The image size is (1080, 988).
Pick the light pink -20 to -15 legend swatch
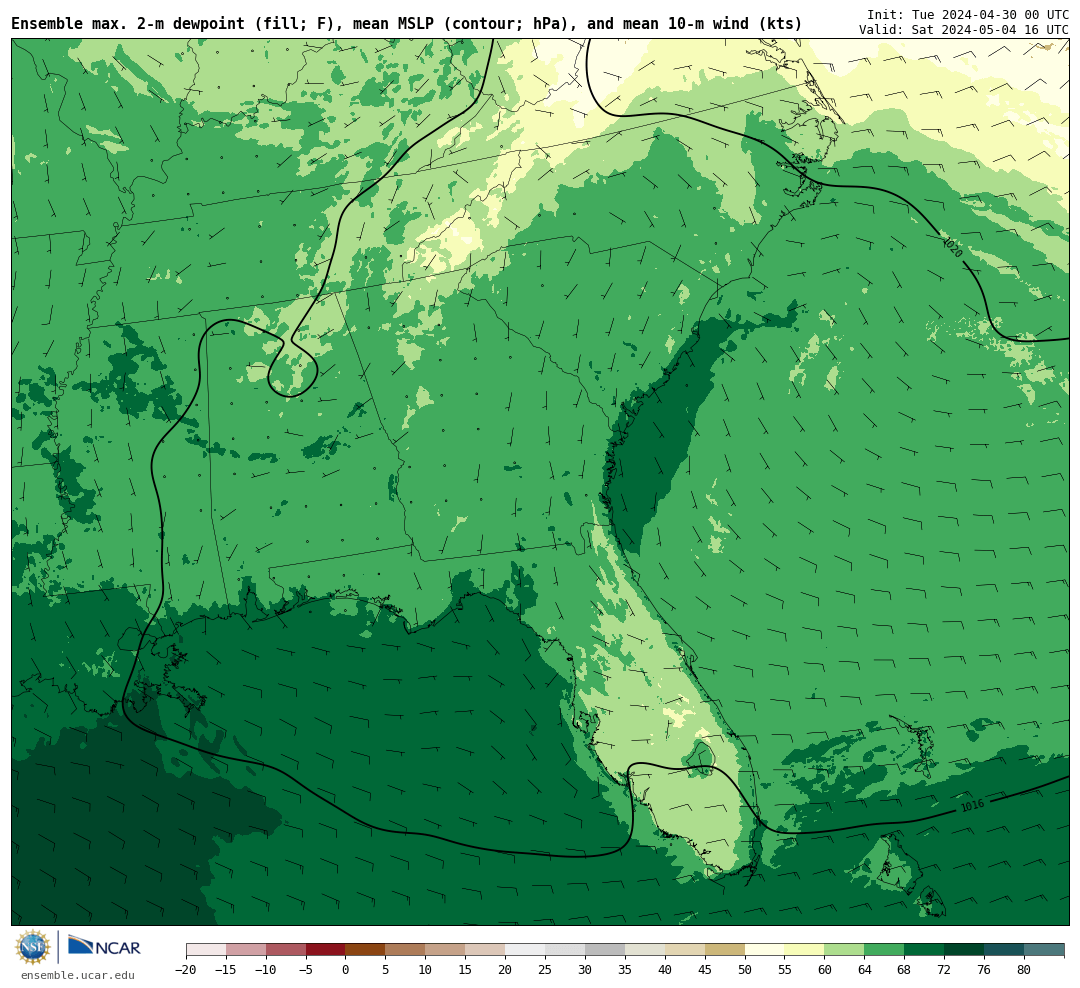click(206, 950)
